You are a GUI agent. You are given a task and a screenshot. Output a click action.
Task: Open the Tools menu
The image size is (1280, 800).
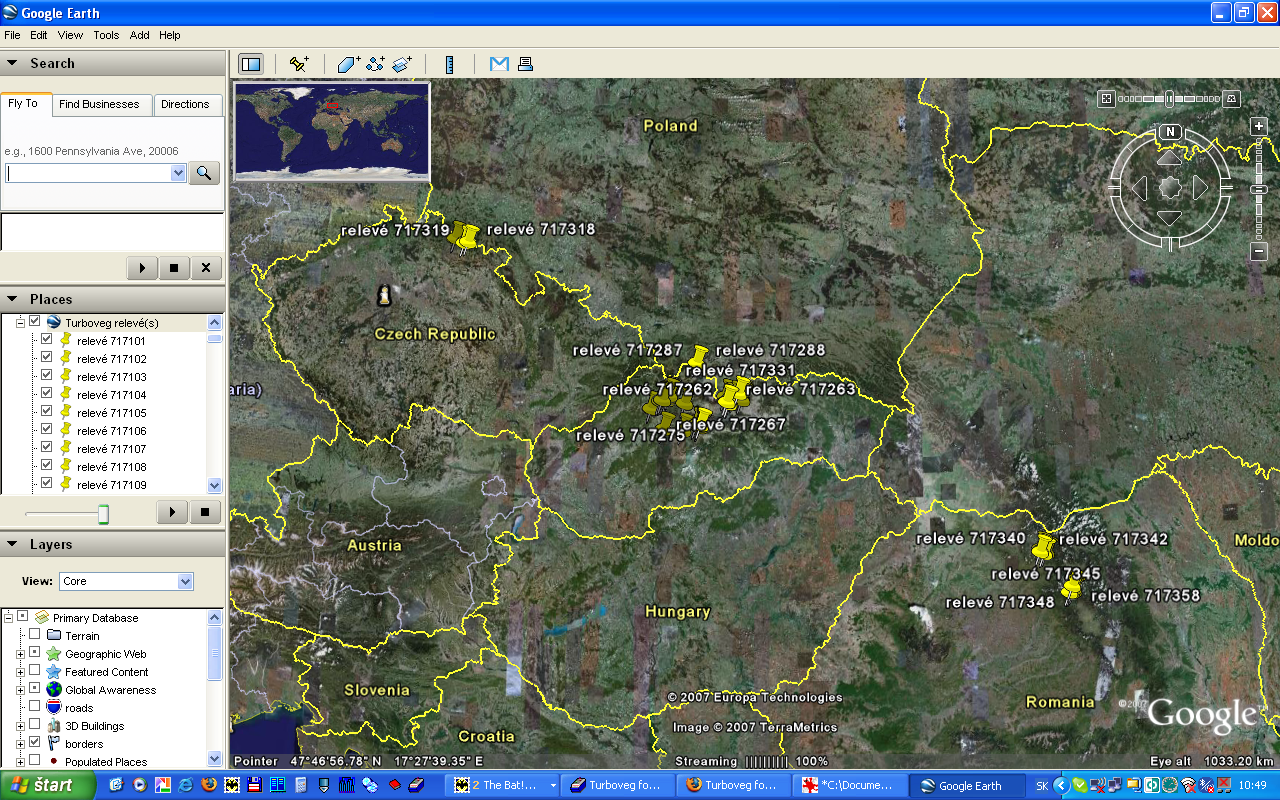pyautogui.click(x=106, y=35)
